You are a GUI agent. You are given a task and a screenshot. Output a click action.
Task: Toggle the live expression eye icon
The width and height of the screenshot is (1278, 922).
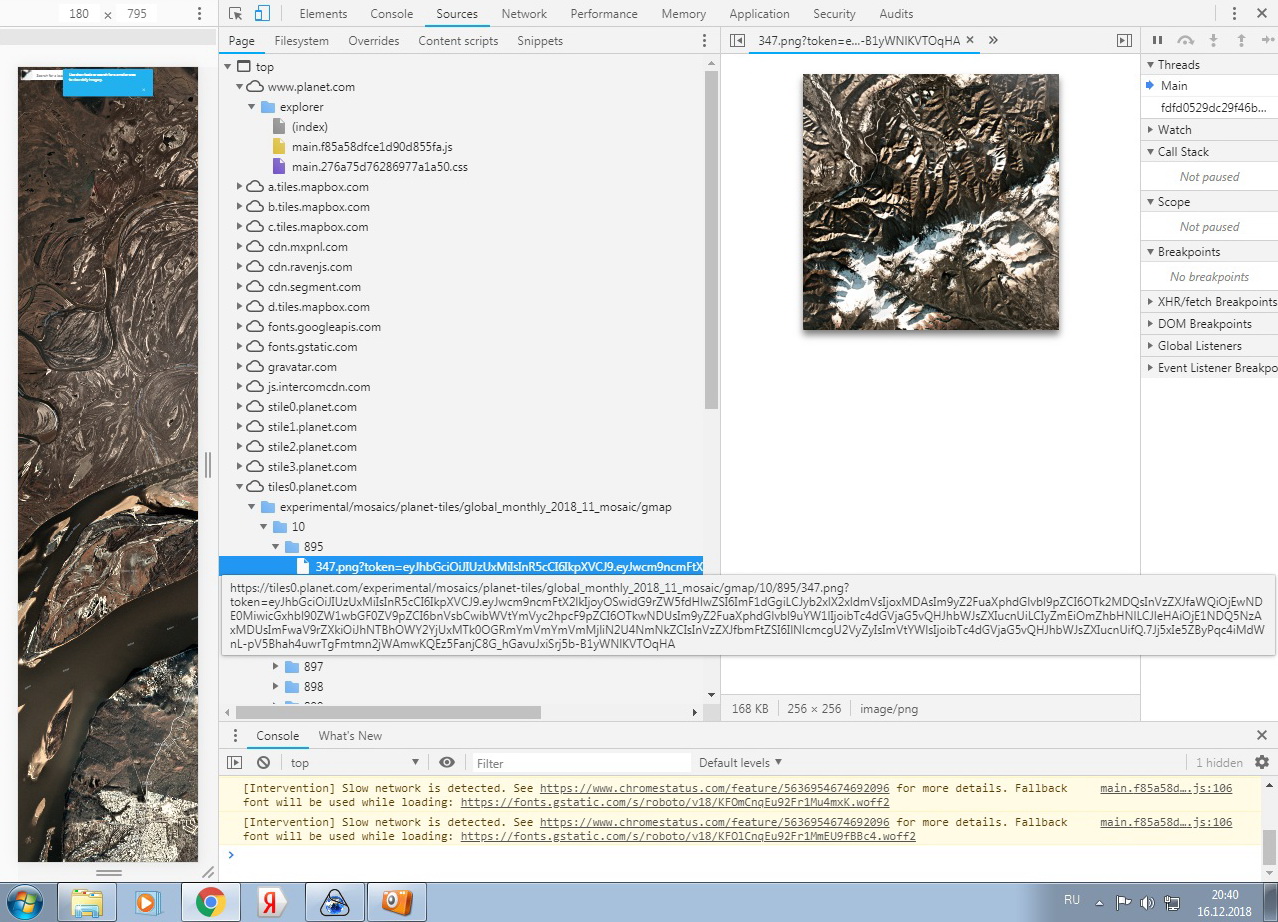pyautogui.click(x=447, y=763)
